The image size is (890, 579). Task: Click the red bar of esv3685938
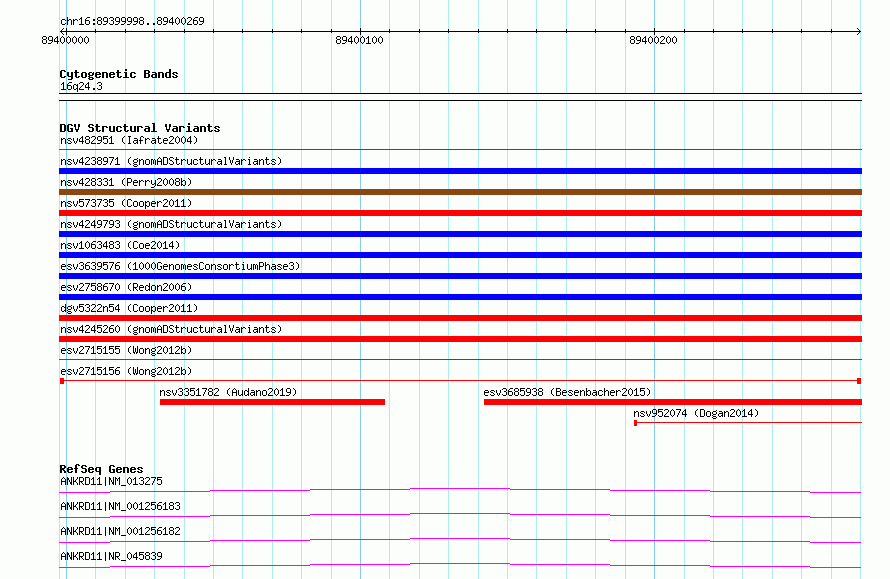[673, 402]
